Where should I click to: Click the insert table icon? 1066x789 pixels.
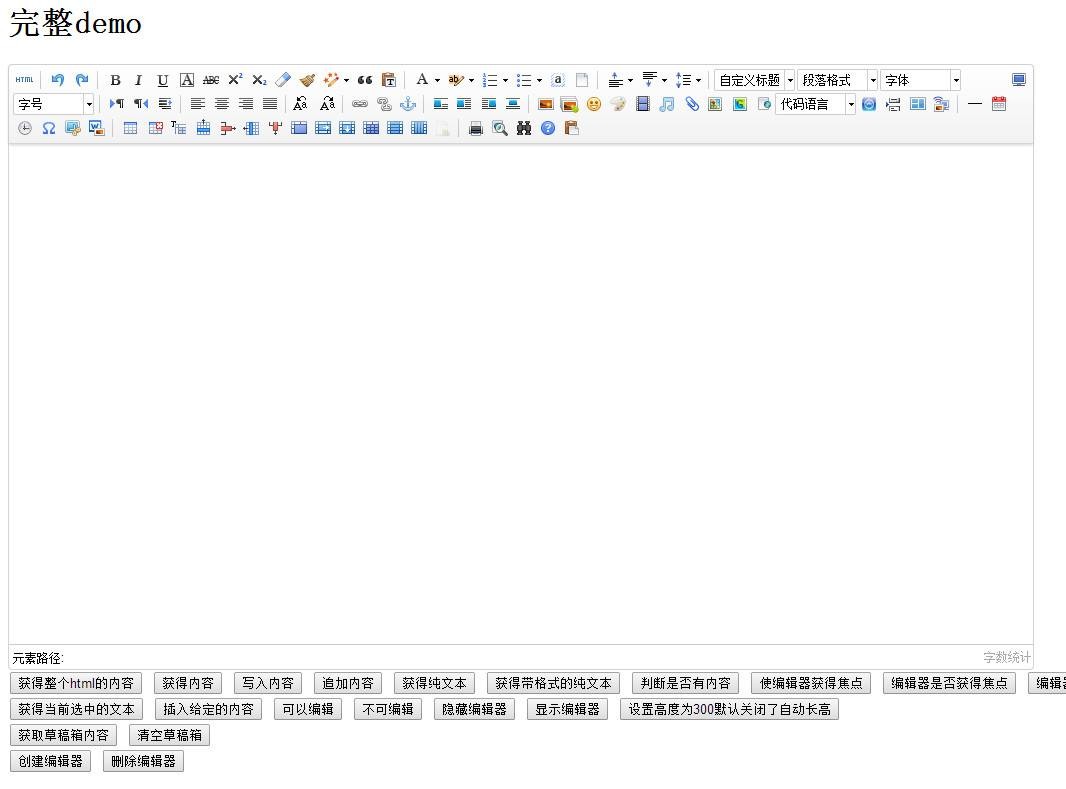pyautogui.click(x=130, y=128)
